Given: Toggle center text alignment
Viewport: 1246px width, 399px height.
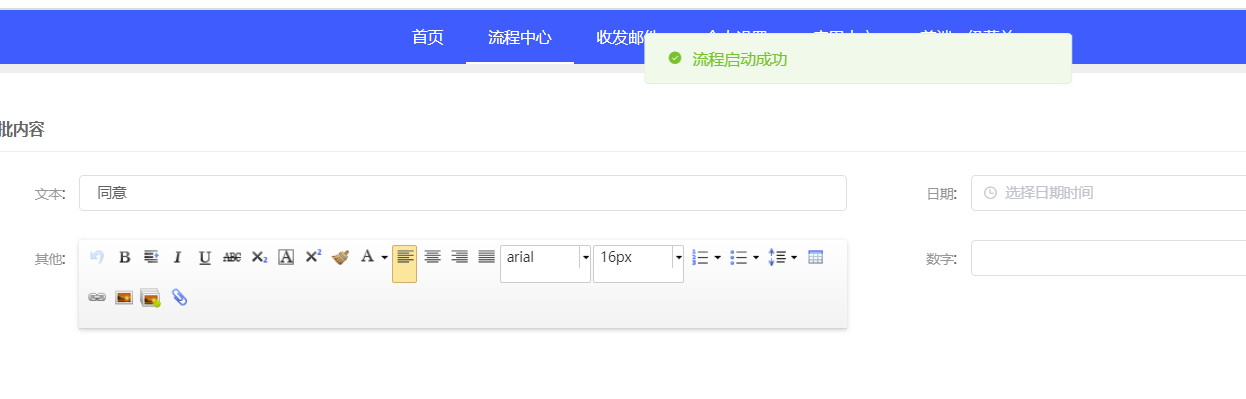Looking at the screenshot, I should pos(432,257).
